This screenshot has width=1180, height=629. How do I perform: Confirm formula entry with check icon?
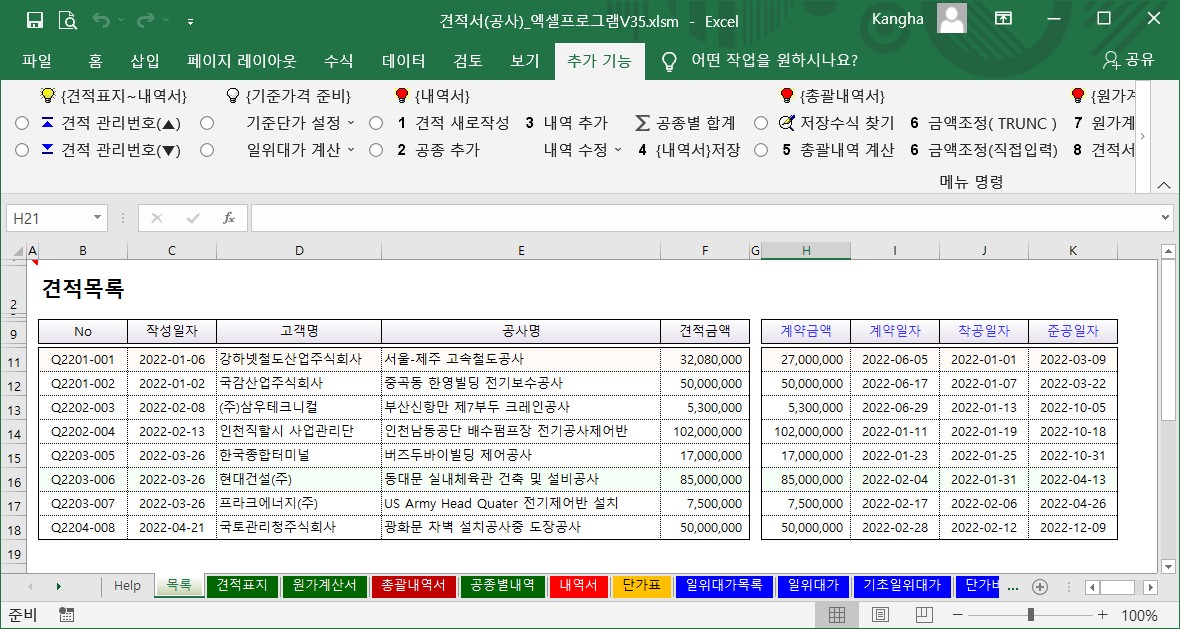(x=193, y=218)
